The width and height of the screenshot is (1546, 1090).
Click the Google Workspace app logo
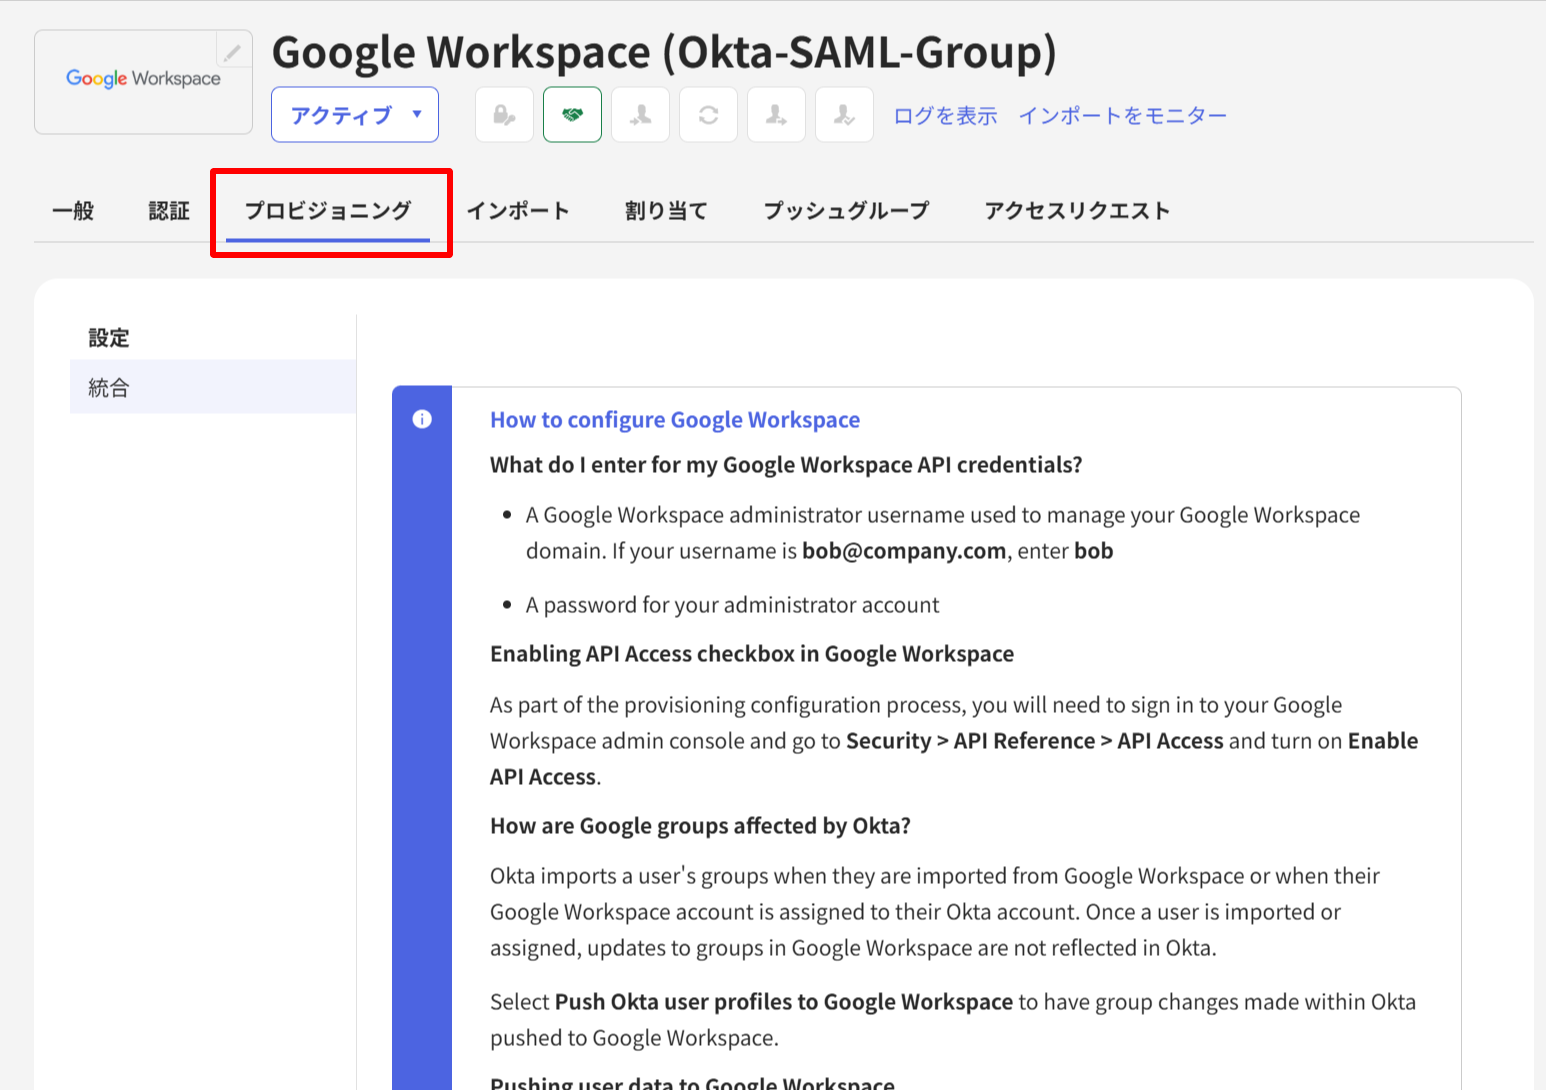142,80
